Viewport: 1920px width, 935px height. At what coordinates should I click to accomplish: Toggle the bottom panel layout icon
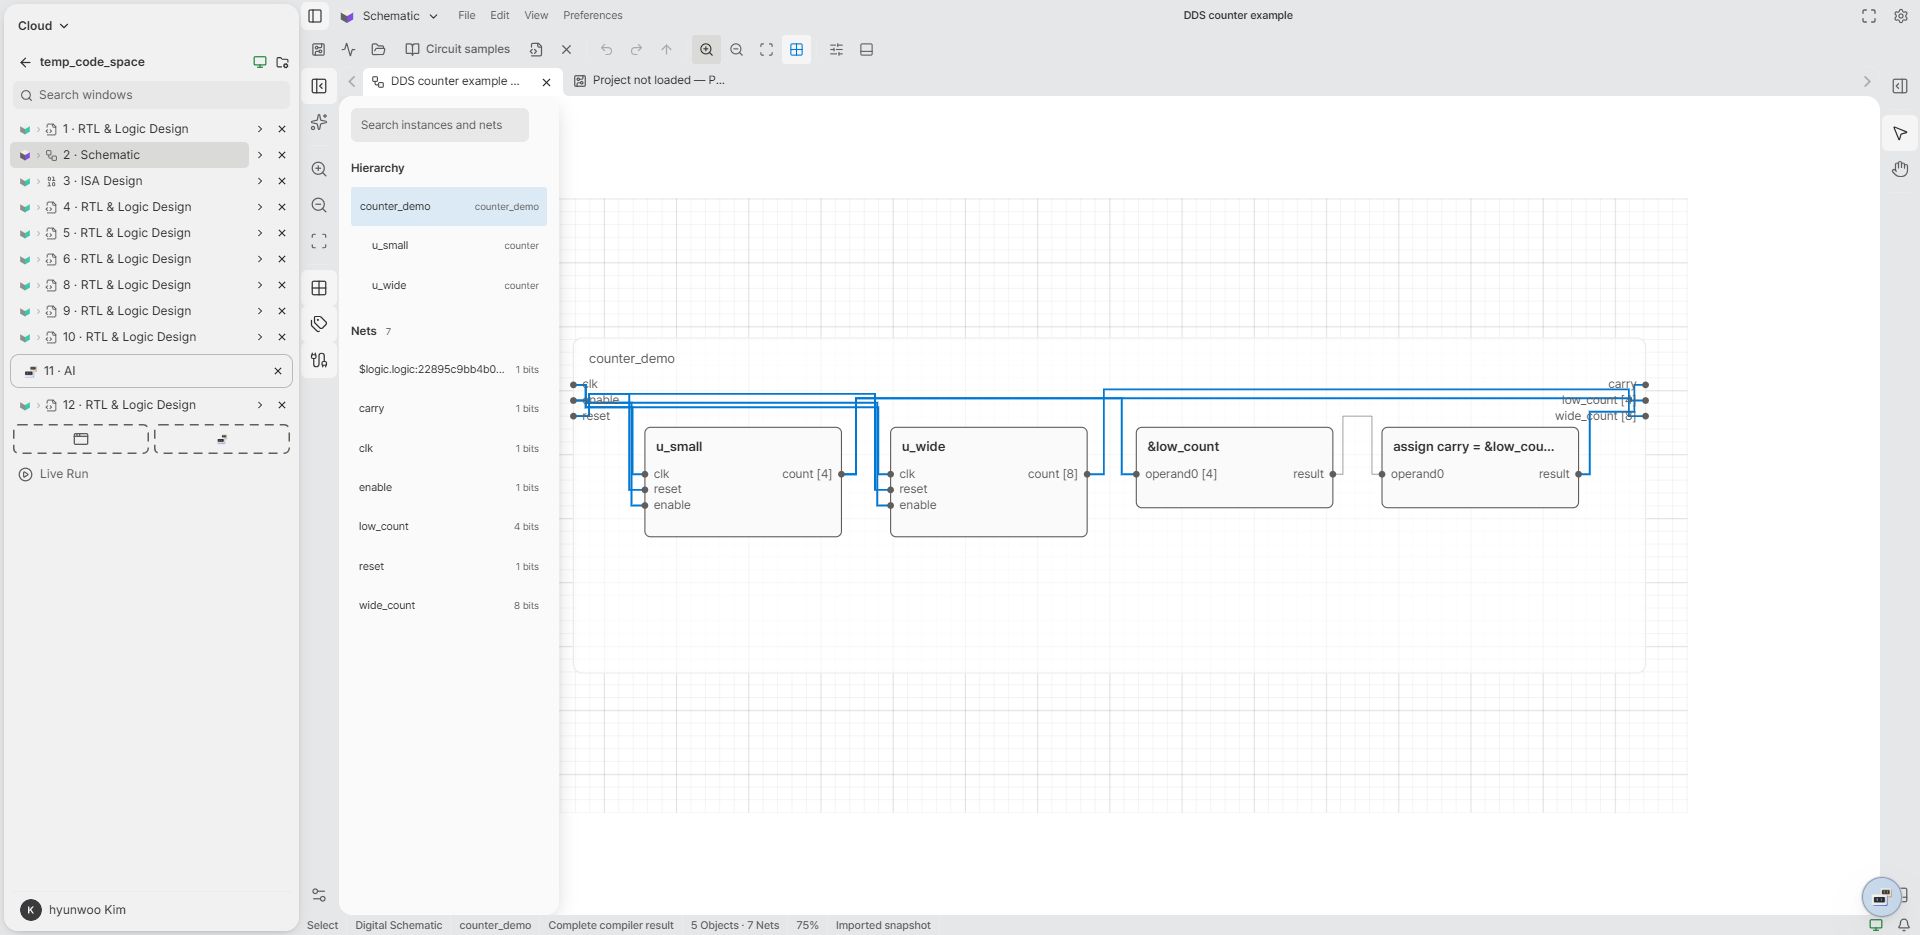click(x=867, y=49)
